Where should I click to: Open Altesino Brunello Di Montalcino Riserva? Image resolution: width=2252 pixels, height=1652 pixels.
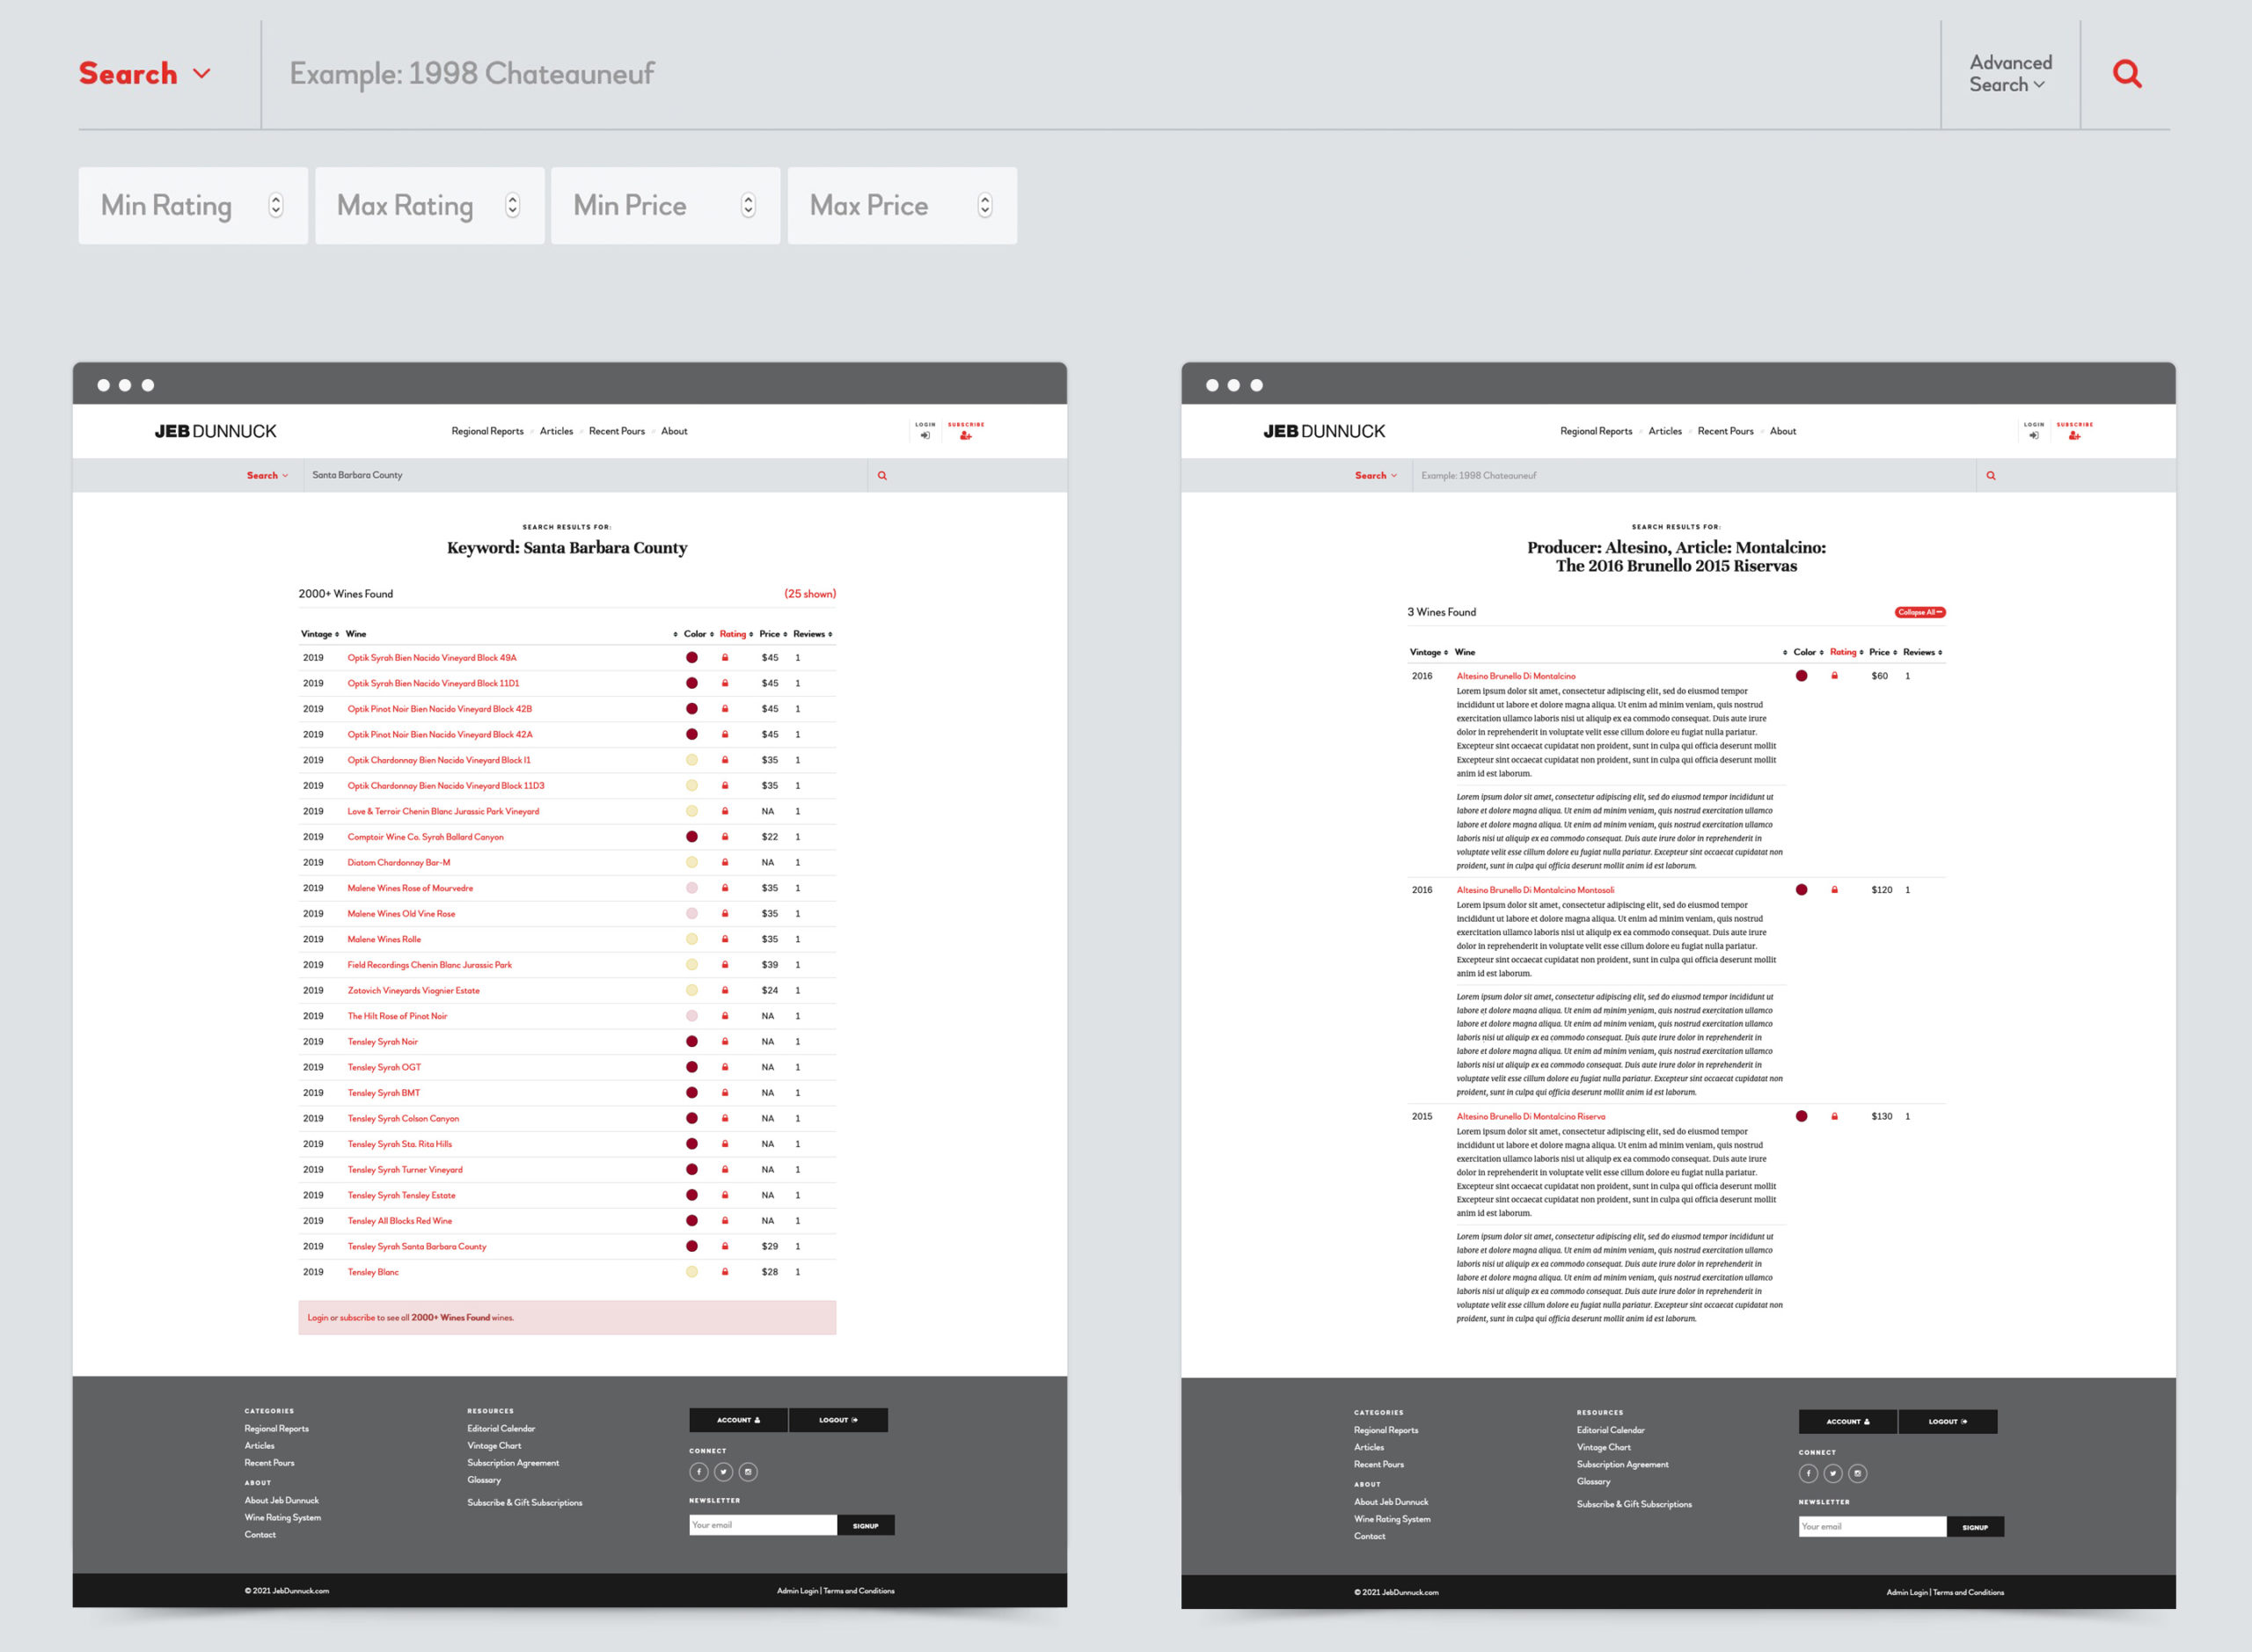[1531, 1116]
